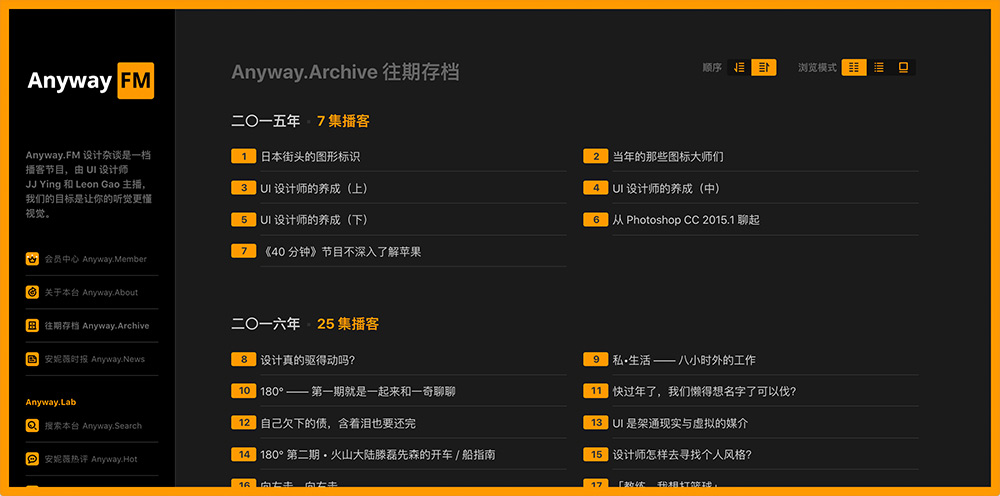Open the Anyway.News newspaper icon

coord(33,359)
